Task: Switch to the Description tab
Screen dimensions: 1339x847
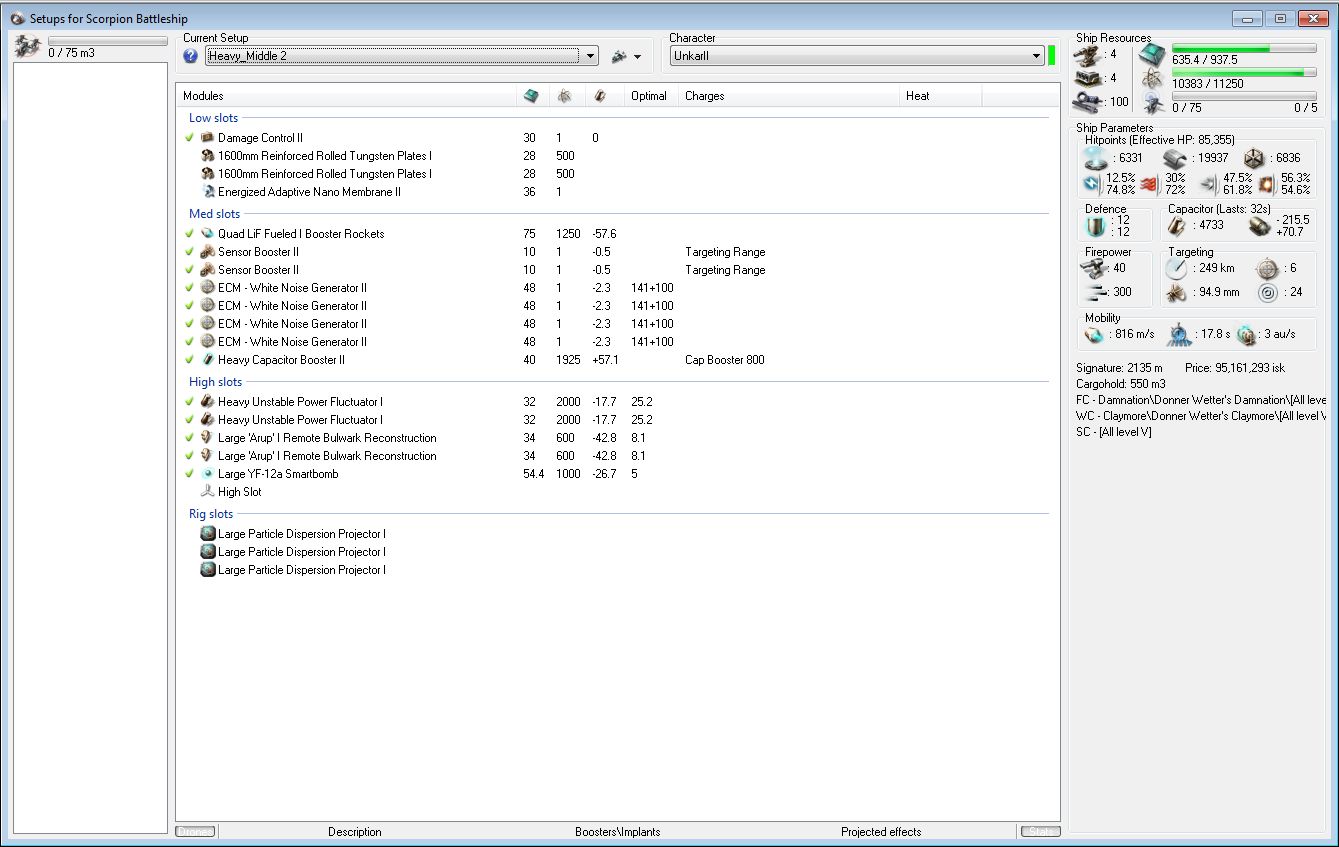Action: [355, 832]
